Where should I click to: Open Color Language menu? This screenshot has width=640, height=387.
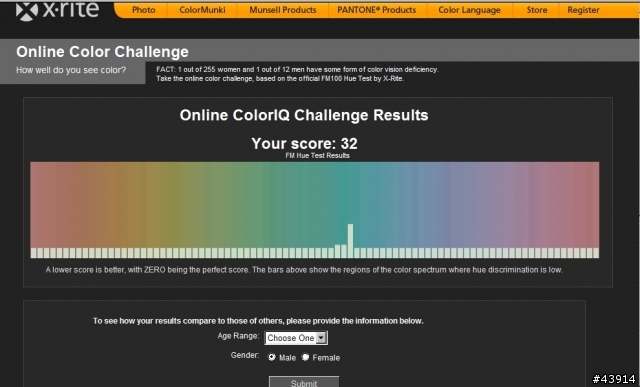(469, 10)
